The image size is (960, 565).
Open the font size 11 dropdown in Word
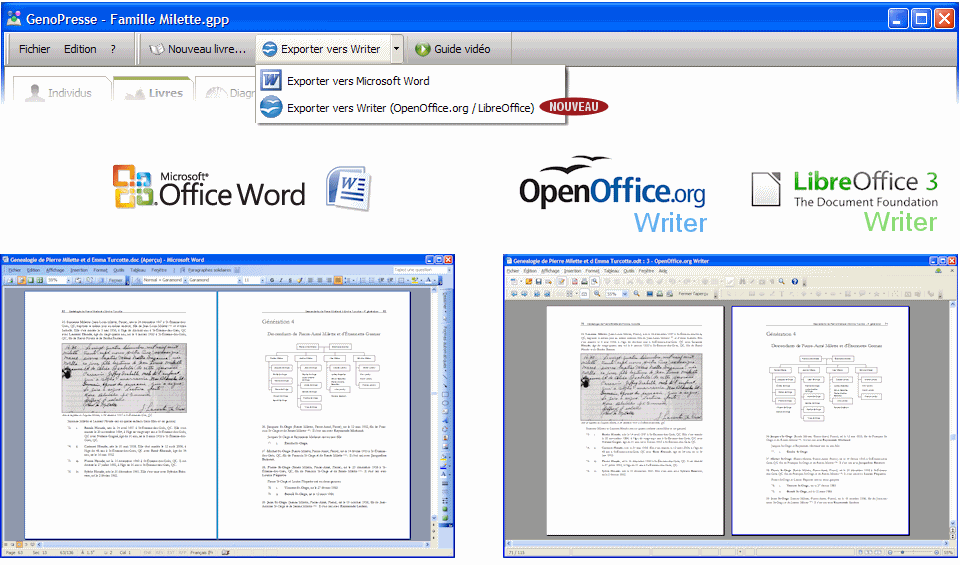coord(262,280)
